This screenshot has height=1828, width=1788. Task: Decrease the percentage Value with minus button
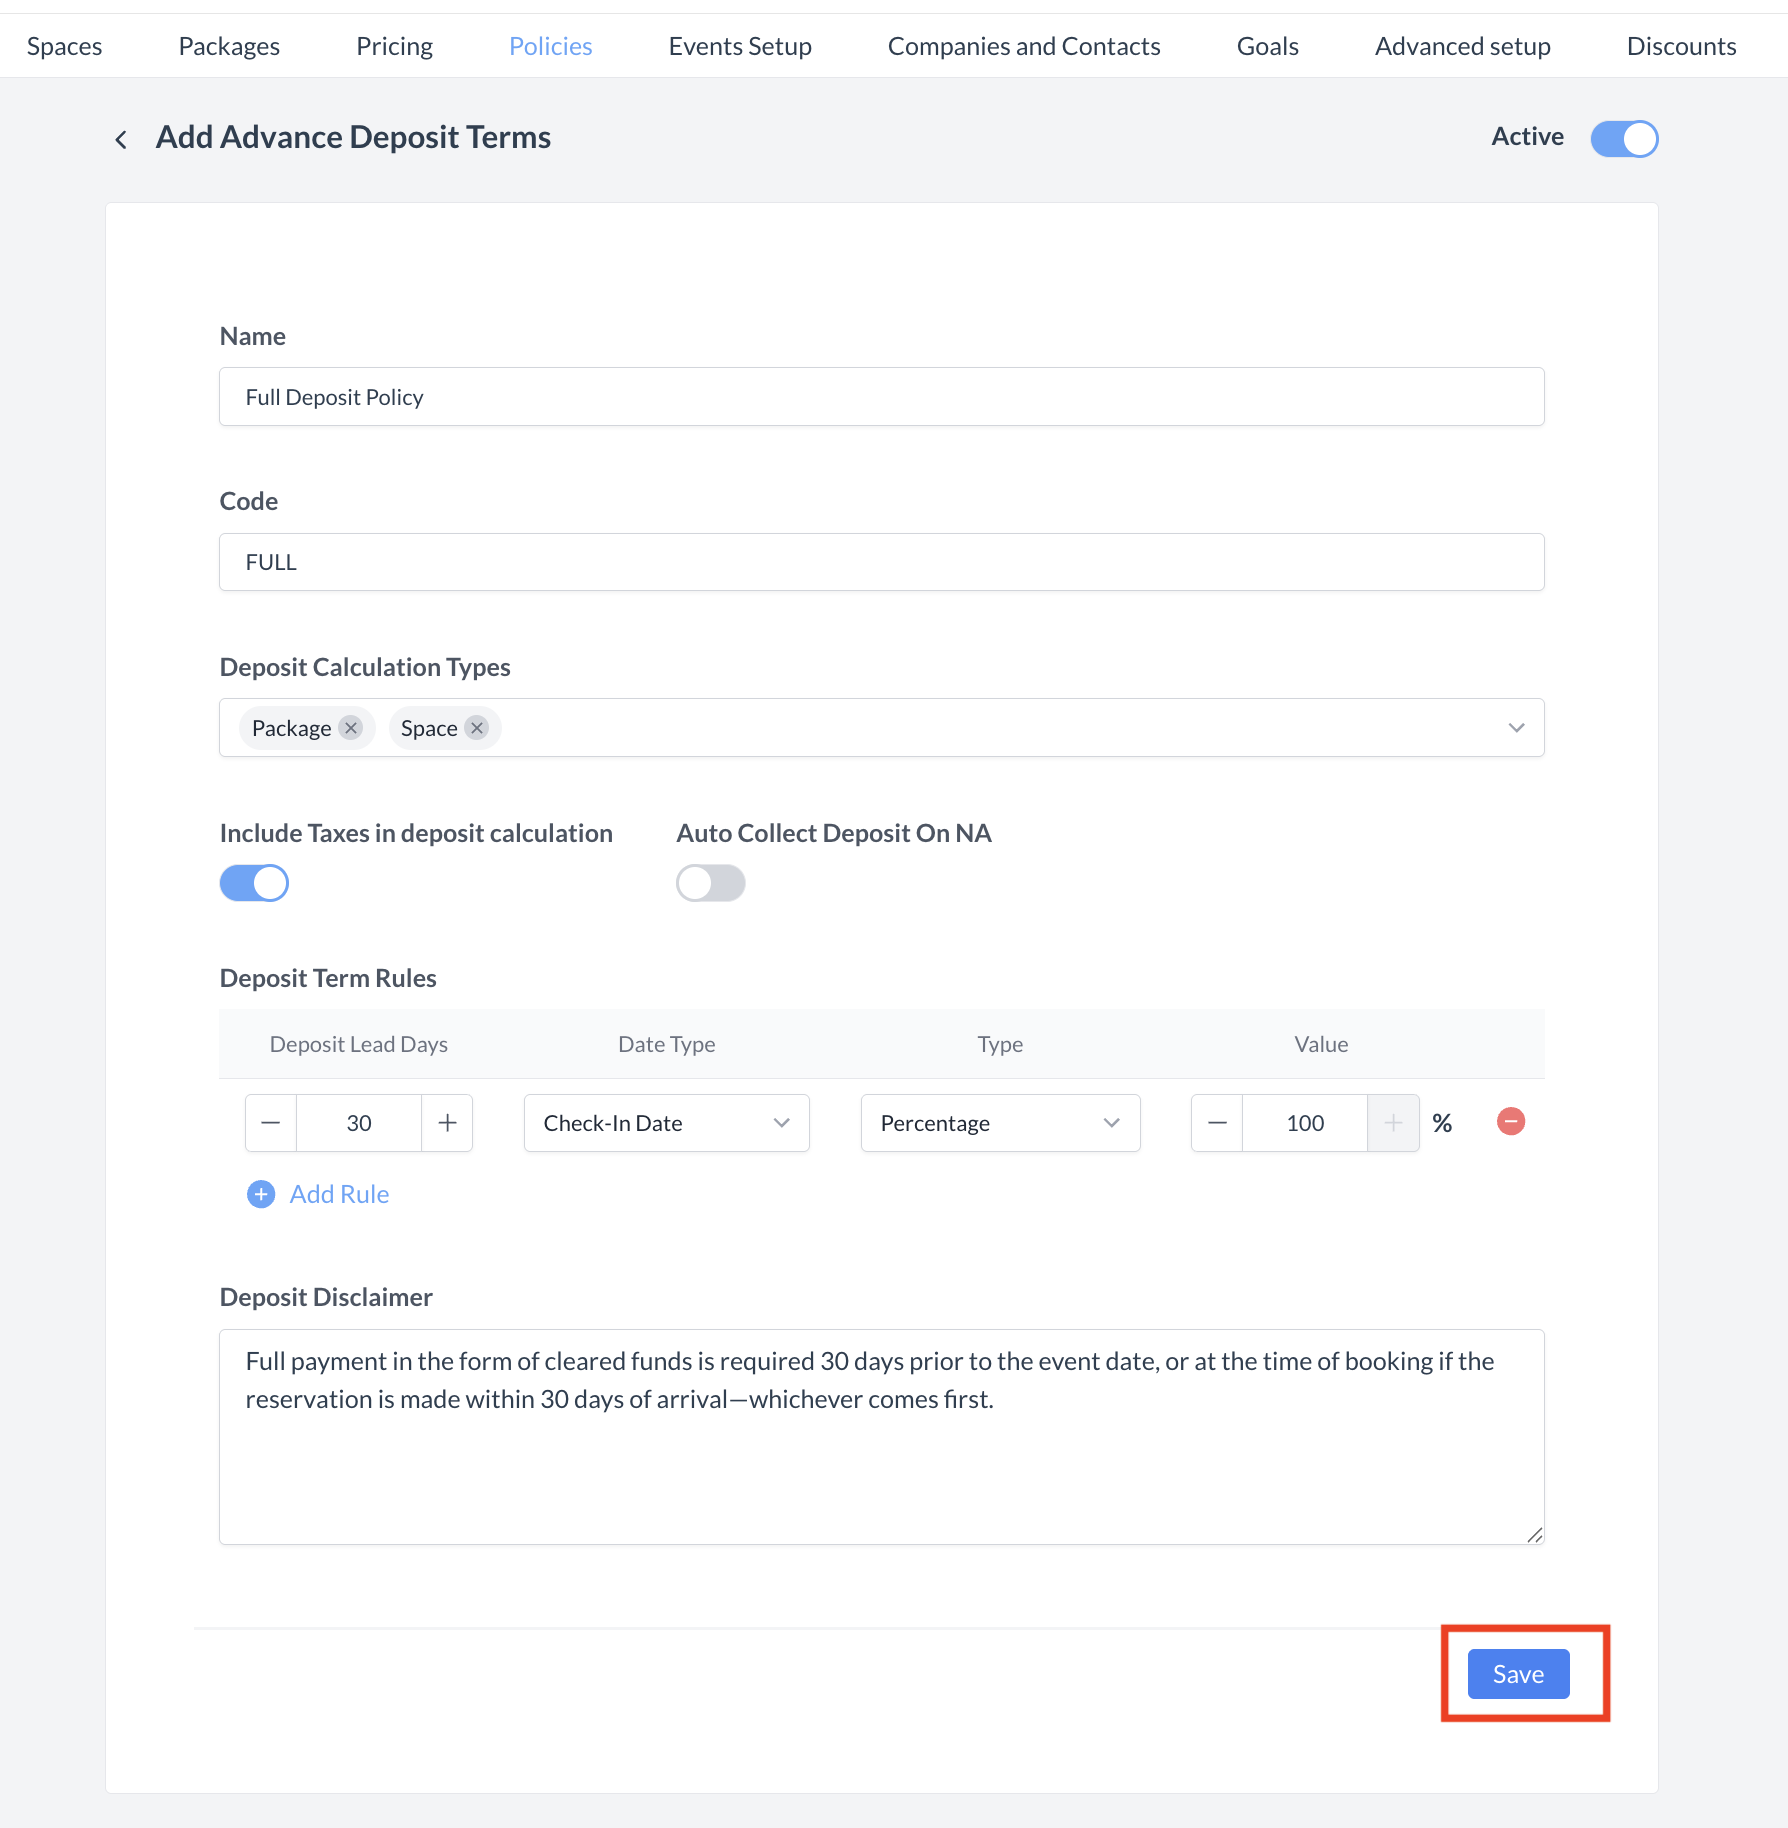click(x=1217, y=1123)
